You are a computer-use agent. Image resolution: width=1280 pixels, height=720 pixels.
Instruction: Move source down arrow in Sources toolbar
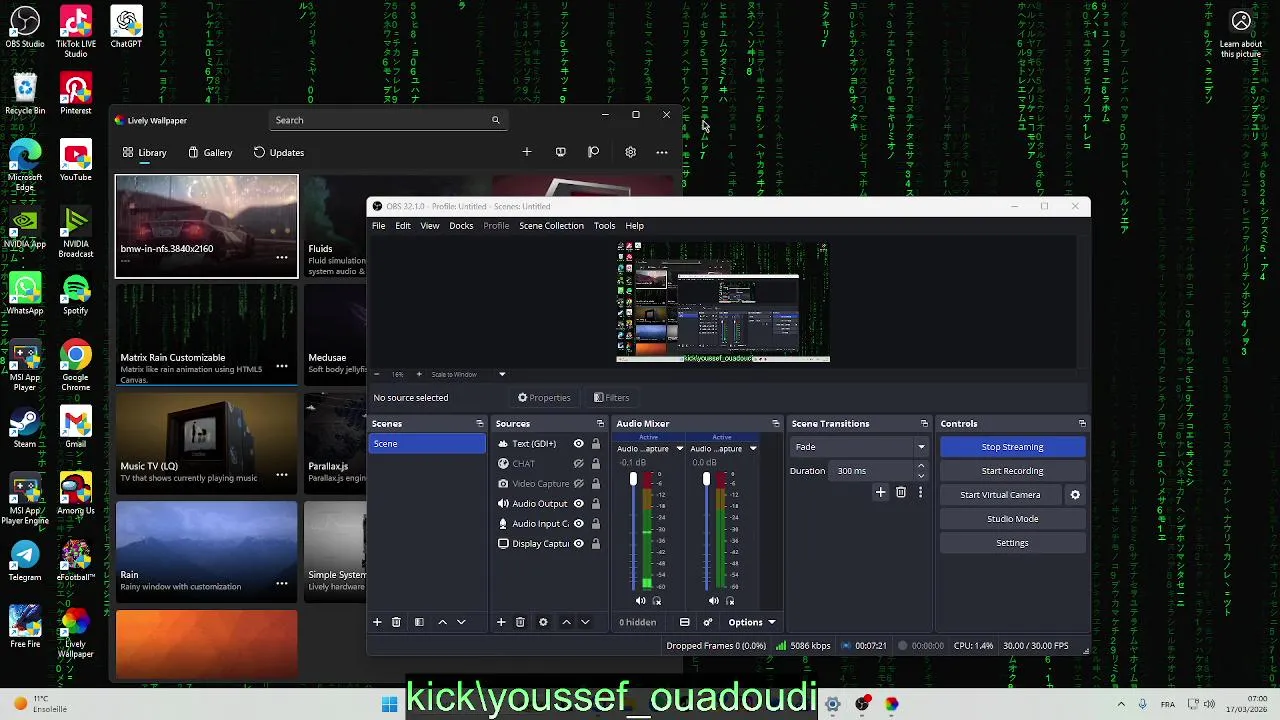[x=585, y=622]
